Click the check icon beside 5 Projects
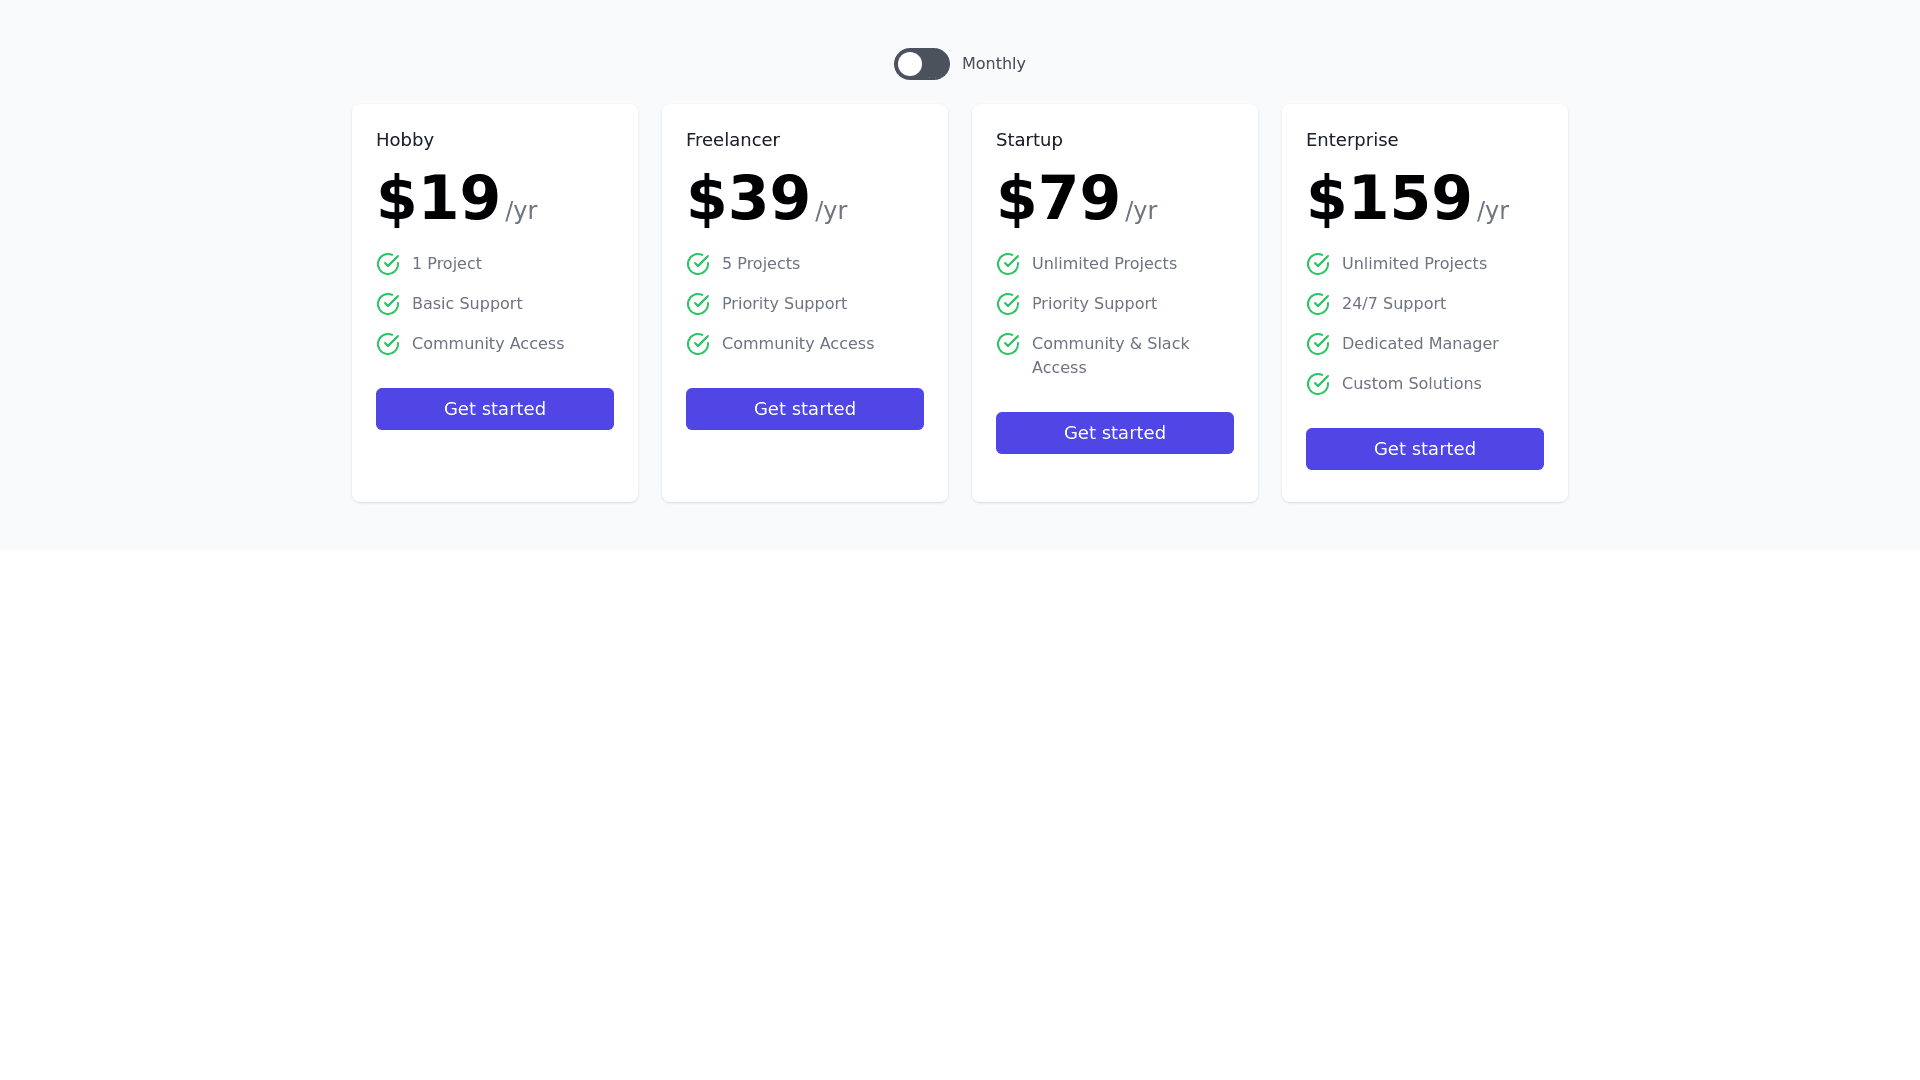The width and height of the screenshot is (1920, 1080). coord(698,264)
